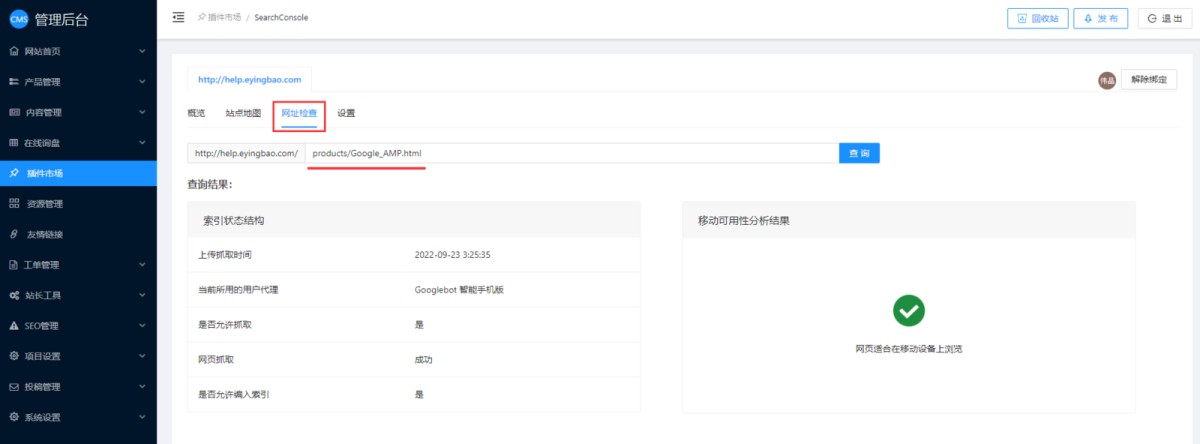Select the 设置 tab
The width and height of the screenshot is (1200, 444).
click(346, 113)
